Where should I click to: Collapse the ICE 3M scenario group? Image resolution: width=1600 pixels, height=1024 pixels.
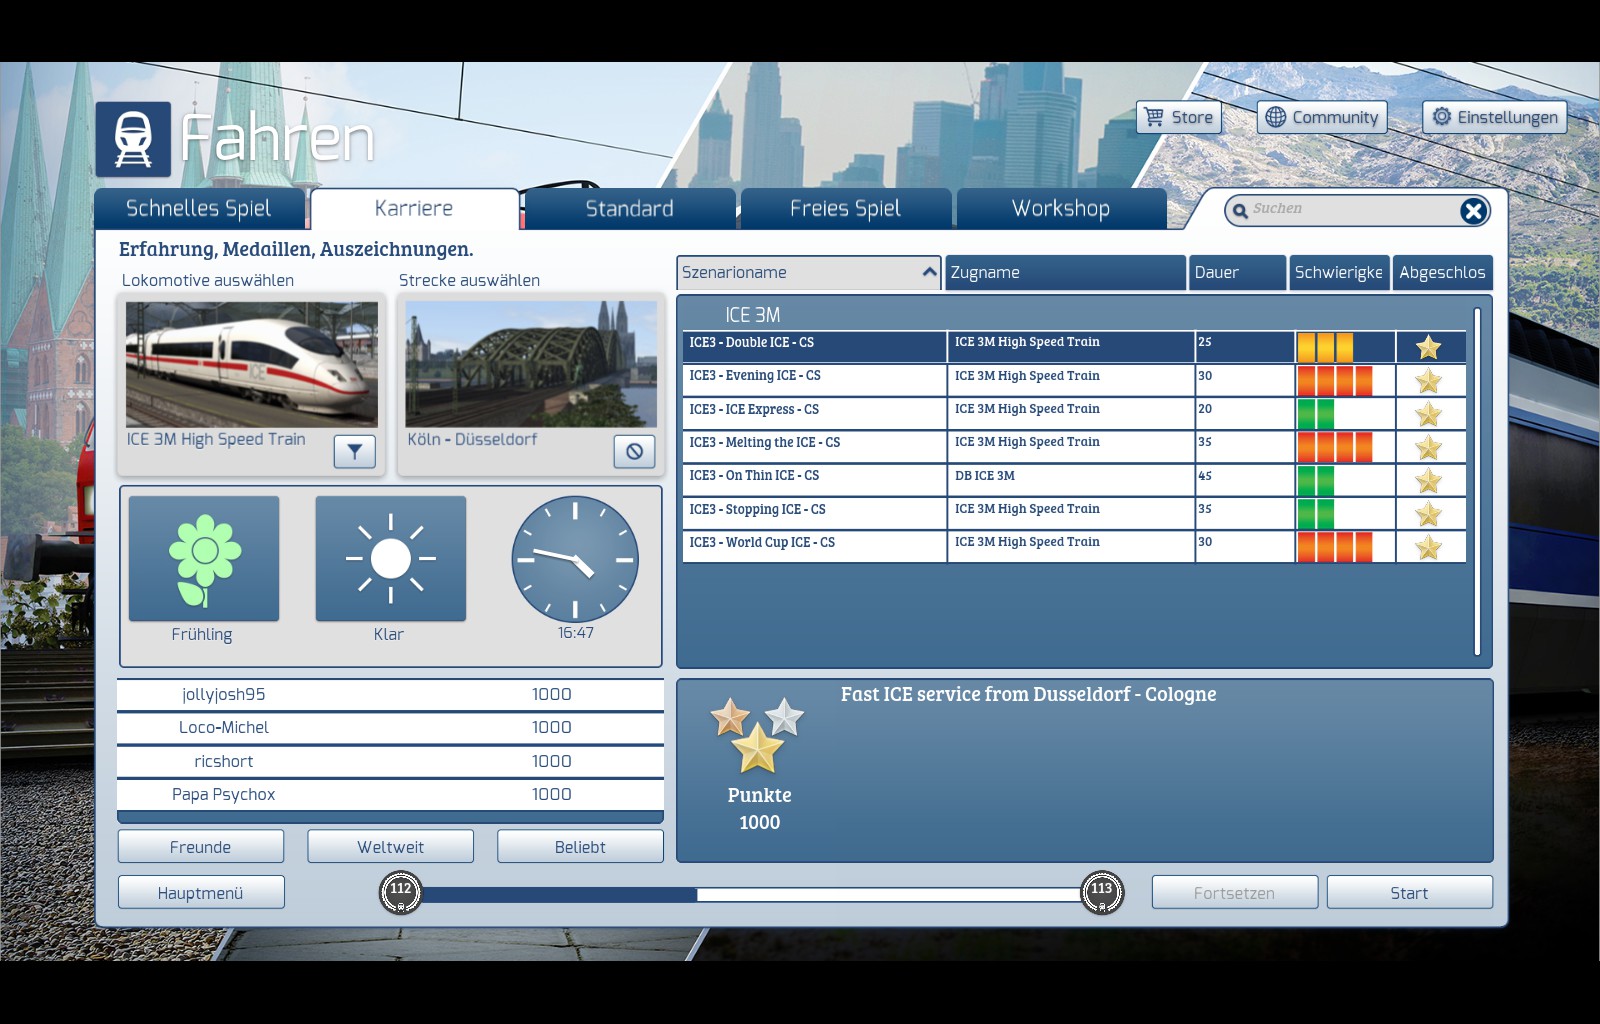(753, 315)
